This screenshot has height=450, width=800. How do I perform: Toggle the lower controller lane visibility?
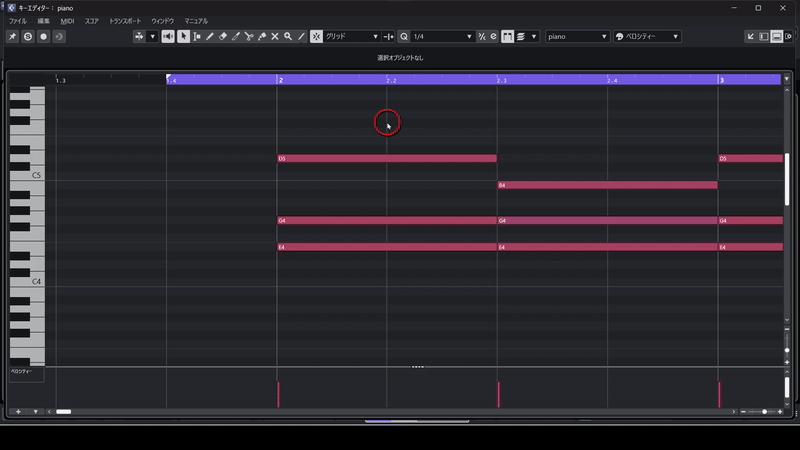pyautogui.click(x=777, y=36)
